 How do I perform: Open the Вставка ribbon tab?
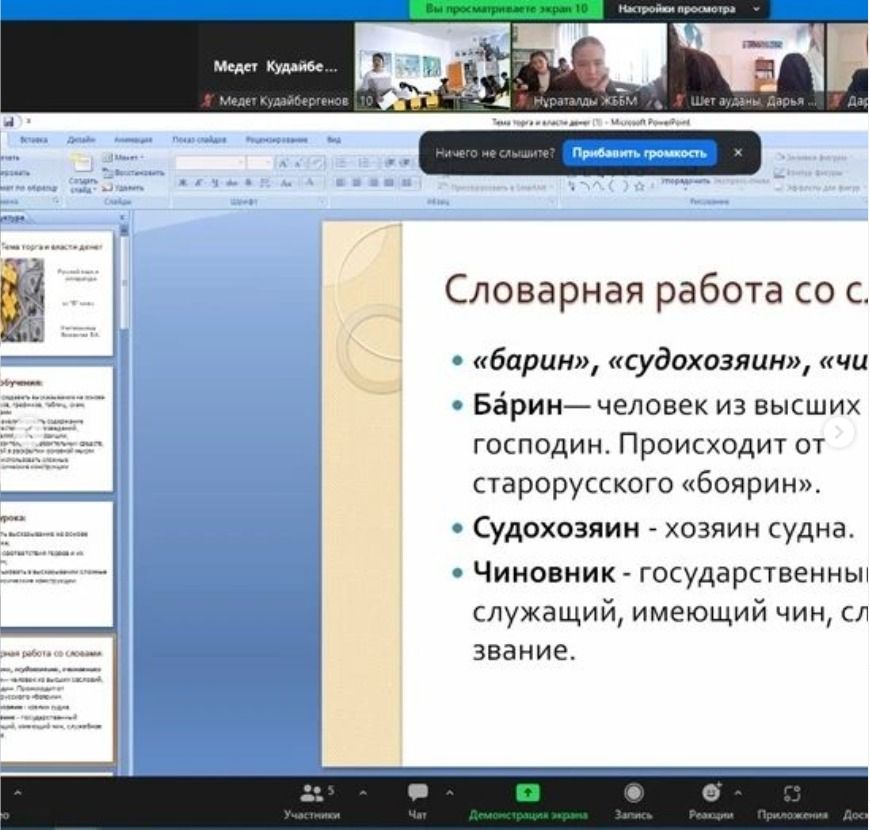34,141
